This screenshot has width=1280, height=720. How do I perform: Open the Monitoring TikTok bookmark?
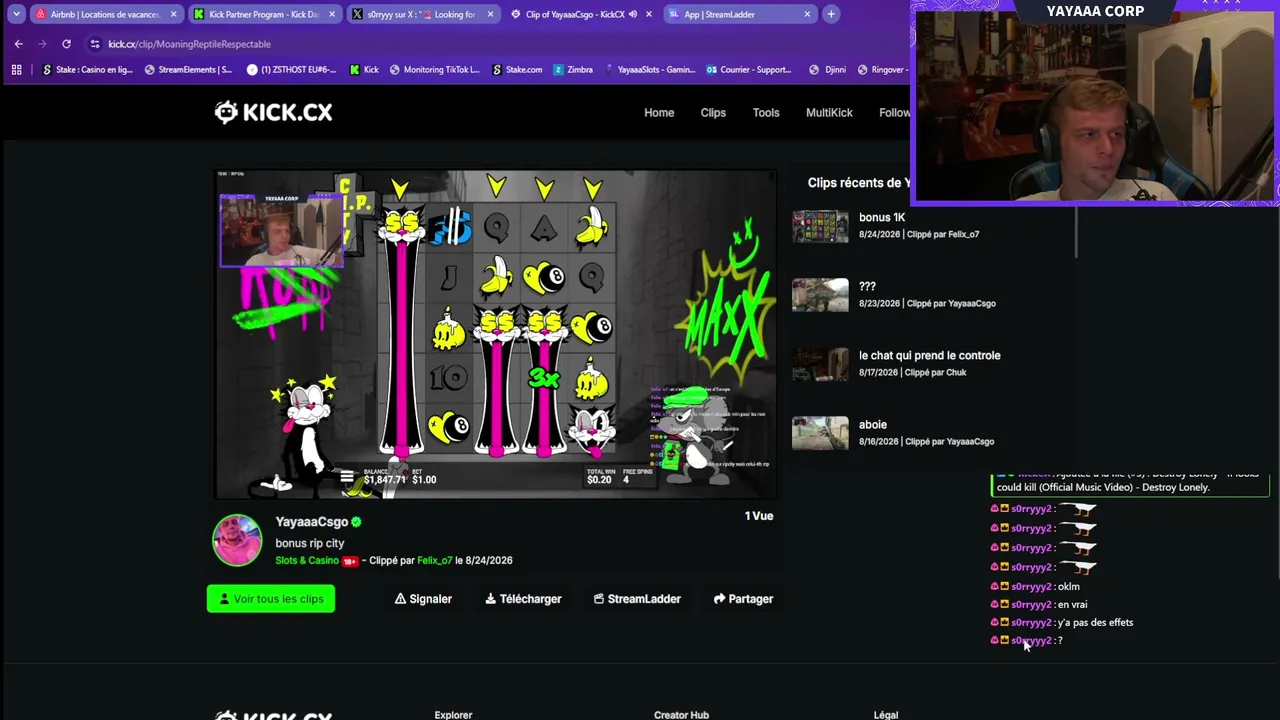click(x=435, y=70)
